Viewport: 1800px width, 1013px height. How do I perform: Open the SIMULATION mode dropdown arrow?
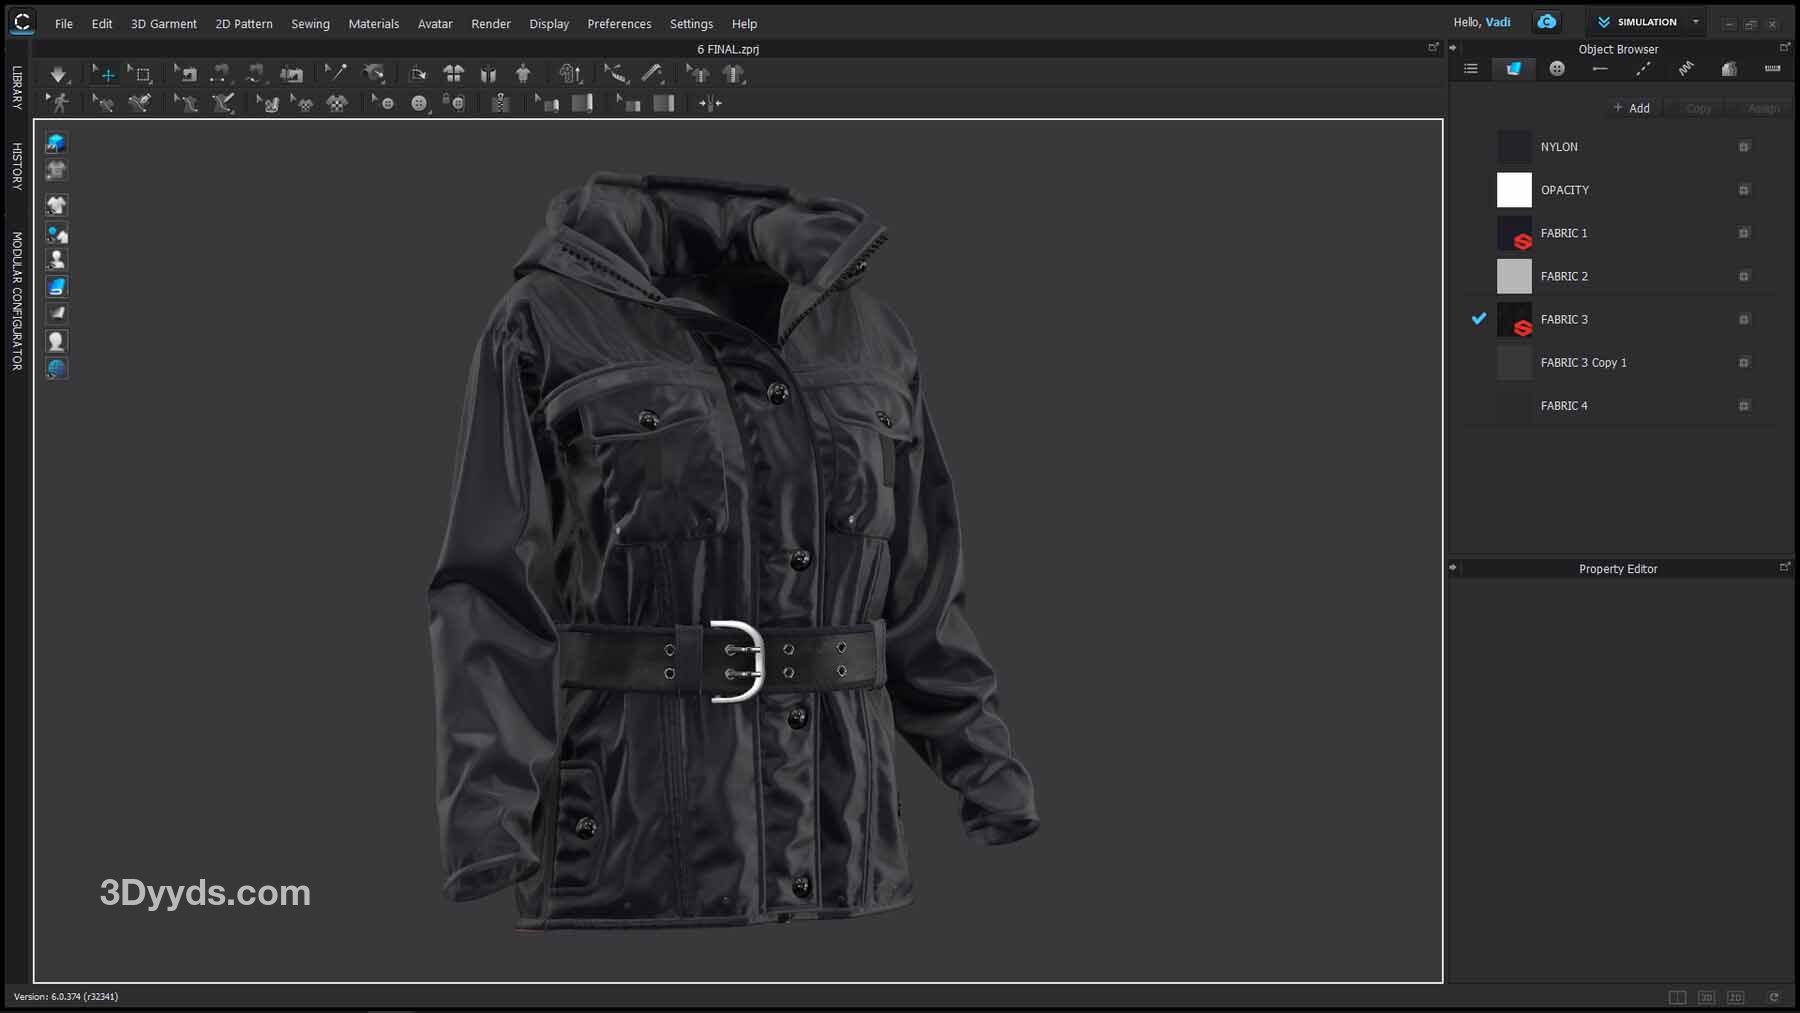(1695, 22)
